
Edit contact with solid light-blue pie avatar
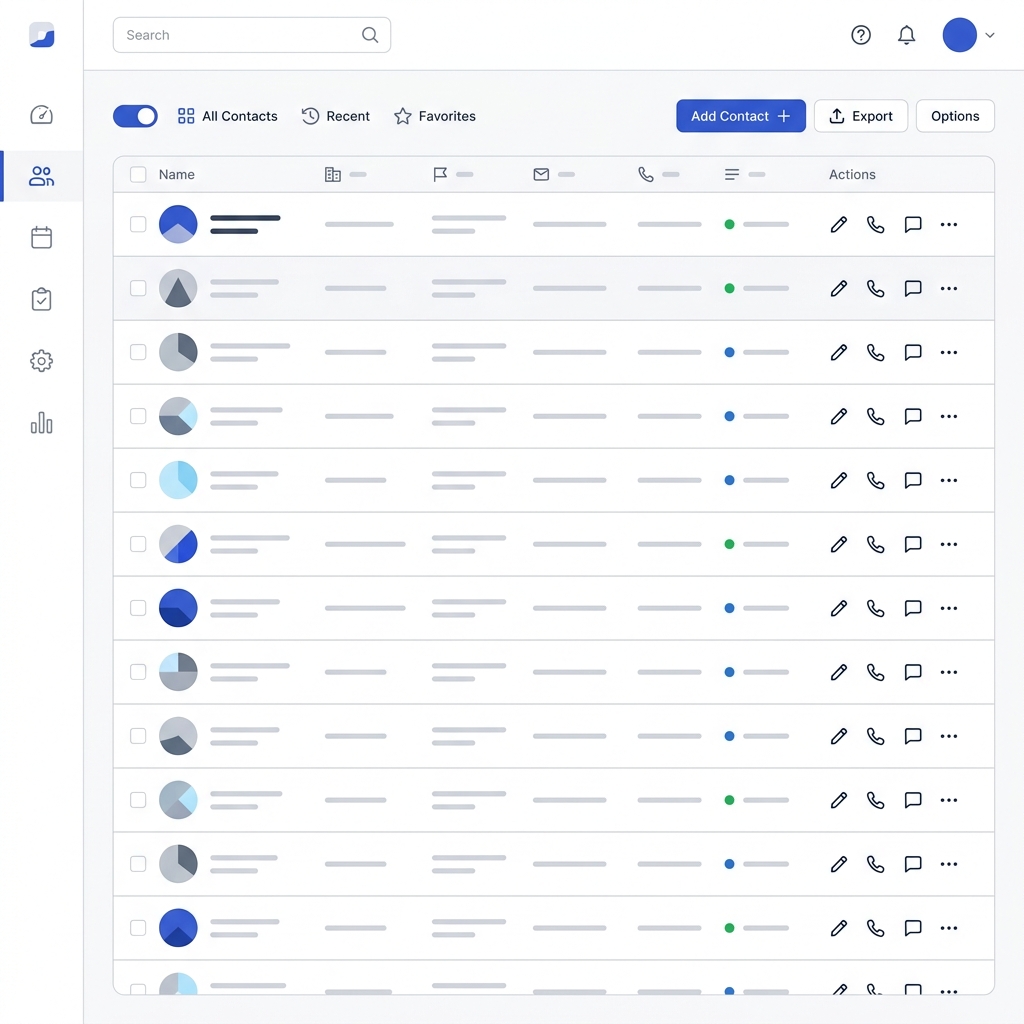(839, 481)
